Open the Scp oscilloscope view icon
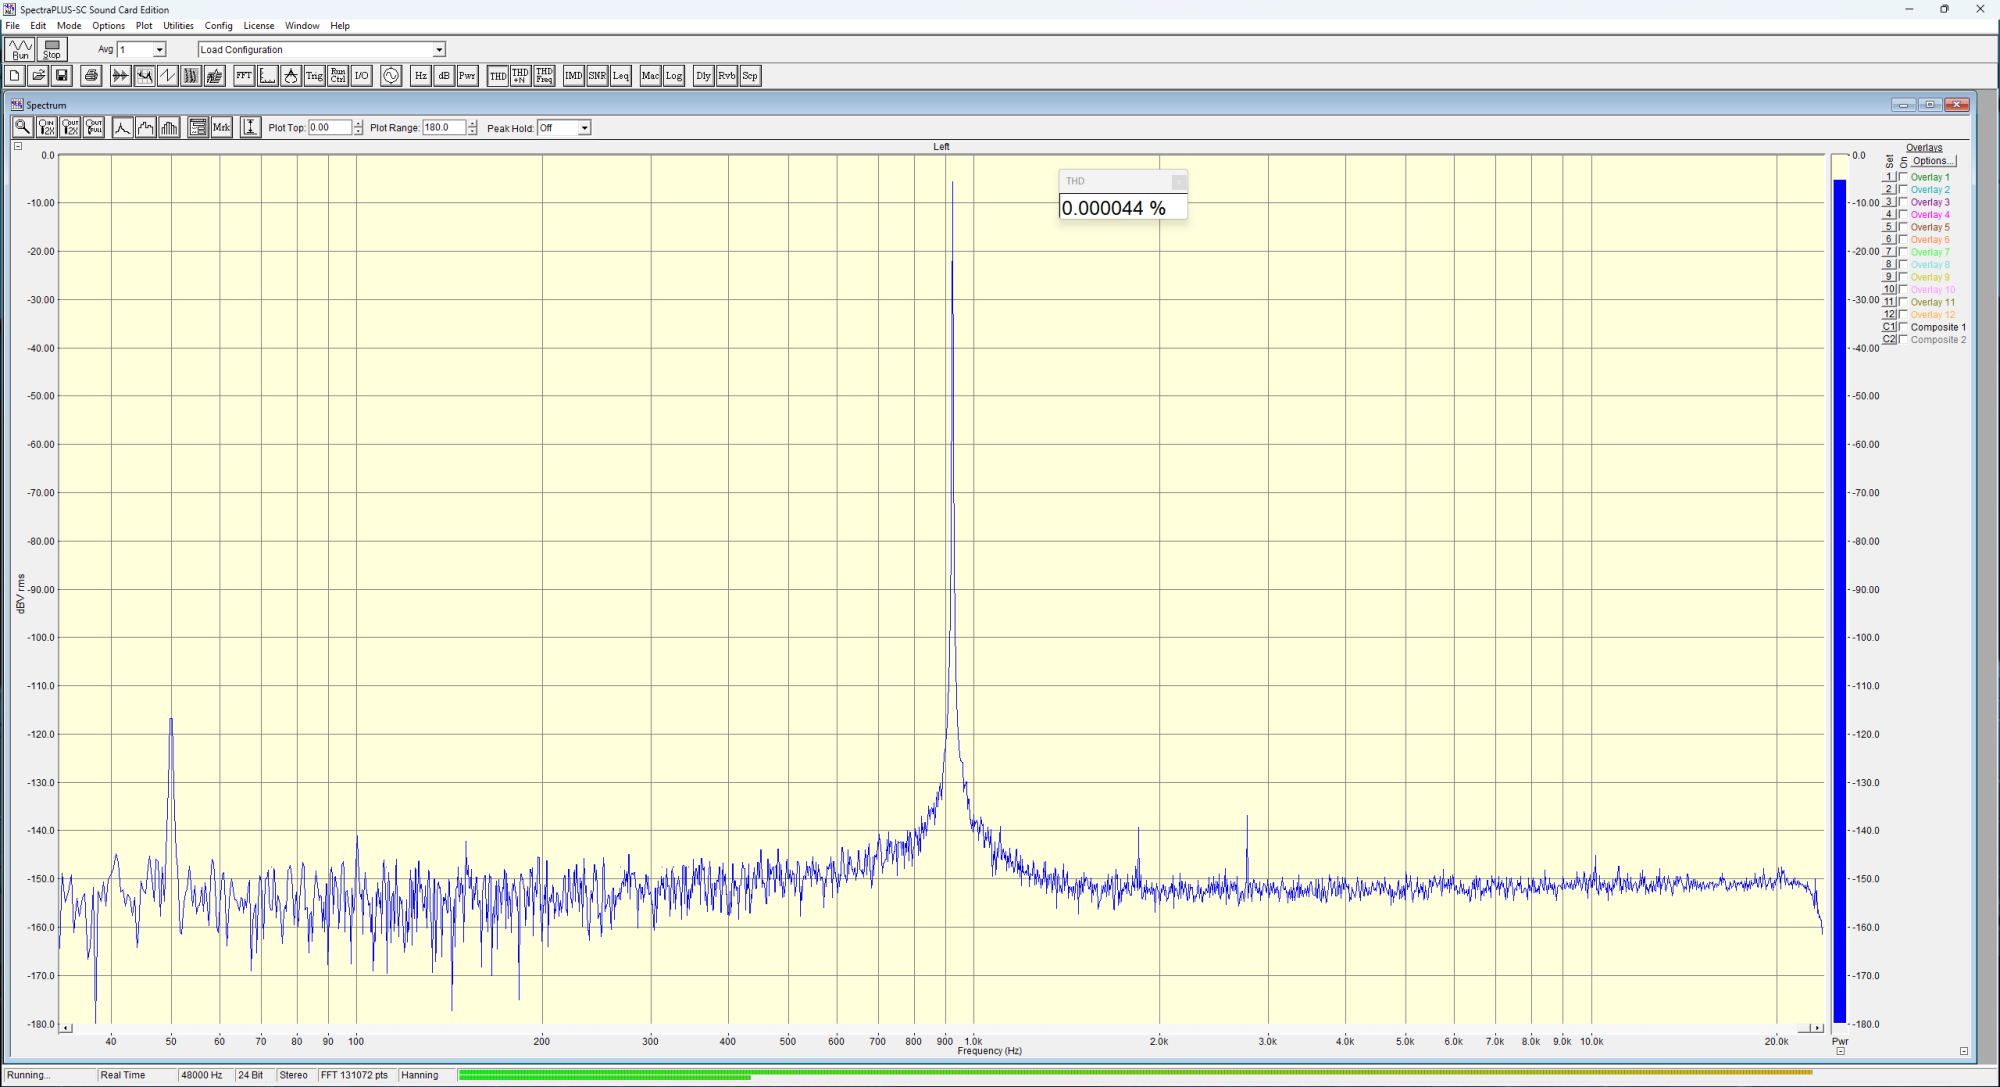2000x1087 pixels. point(750,76)
